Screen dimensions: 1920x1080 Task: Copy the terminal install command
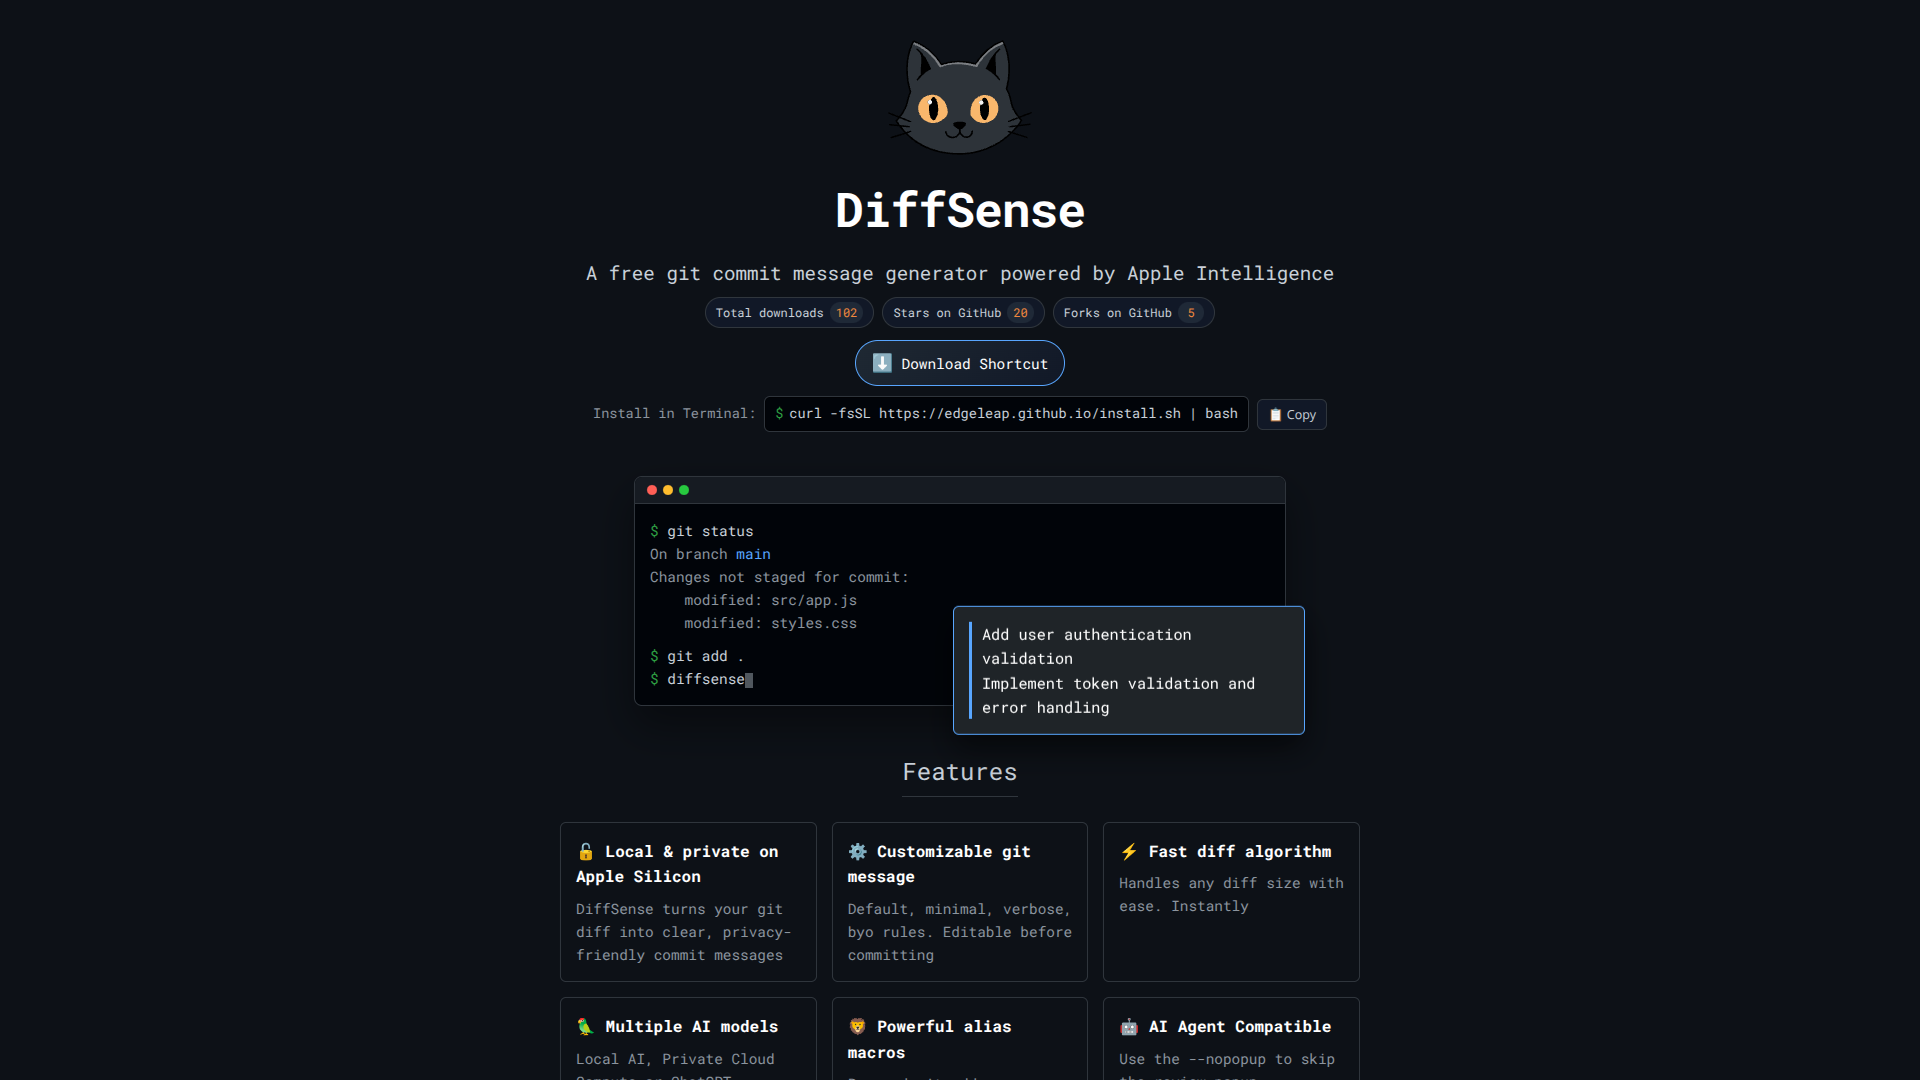[x=1291, y=414]
